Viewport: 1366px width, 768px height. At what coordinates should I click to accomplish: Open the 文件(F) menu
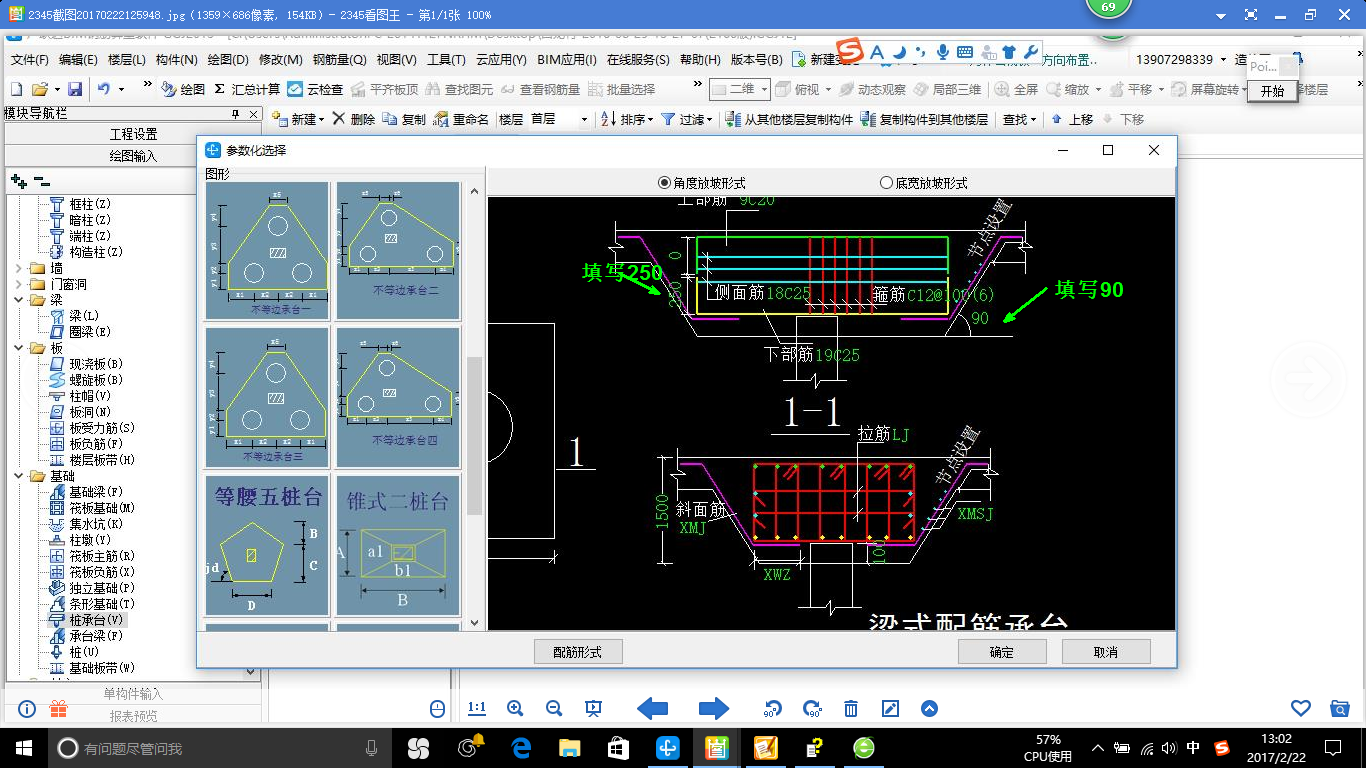click(x=29, y=60)
